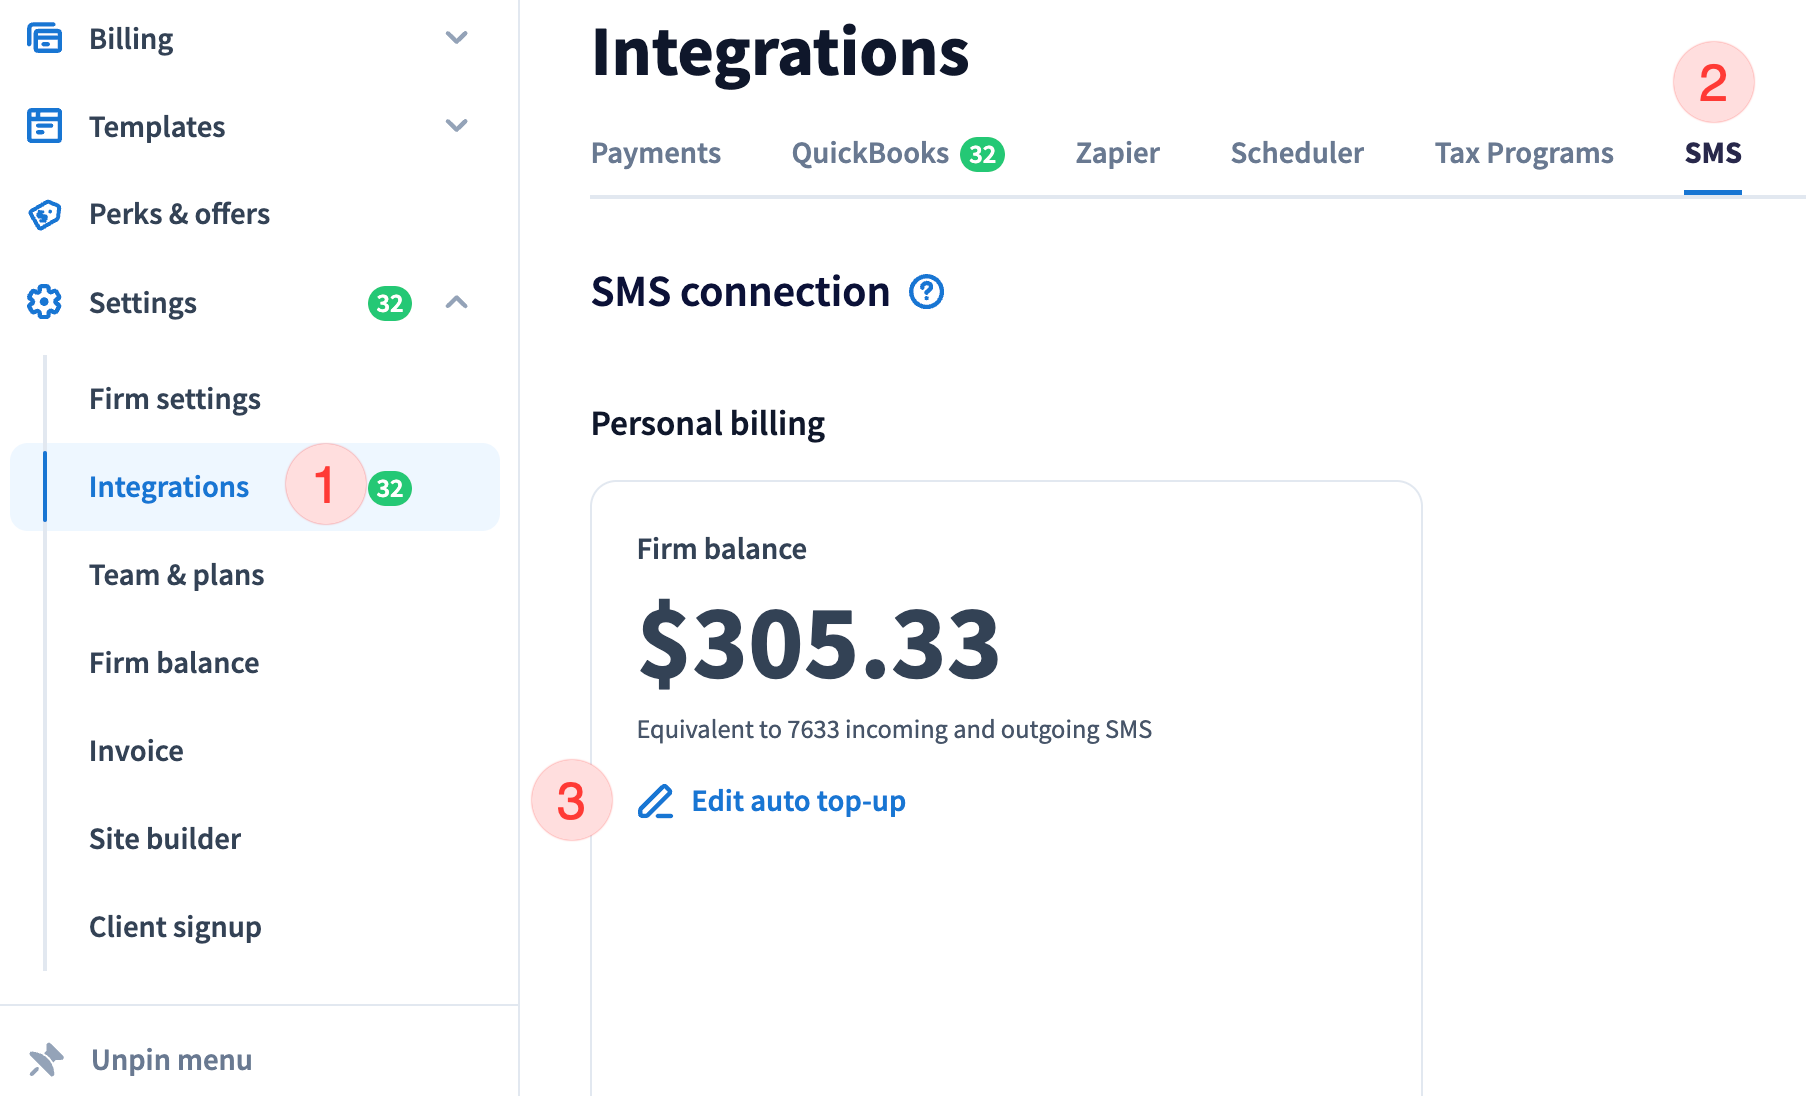1812x1096 pixels.
Task: Expand the Billing menu chevron
Action: tap(456, 38)
